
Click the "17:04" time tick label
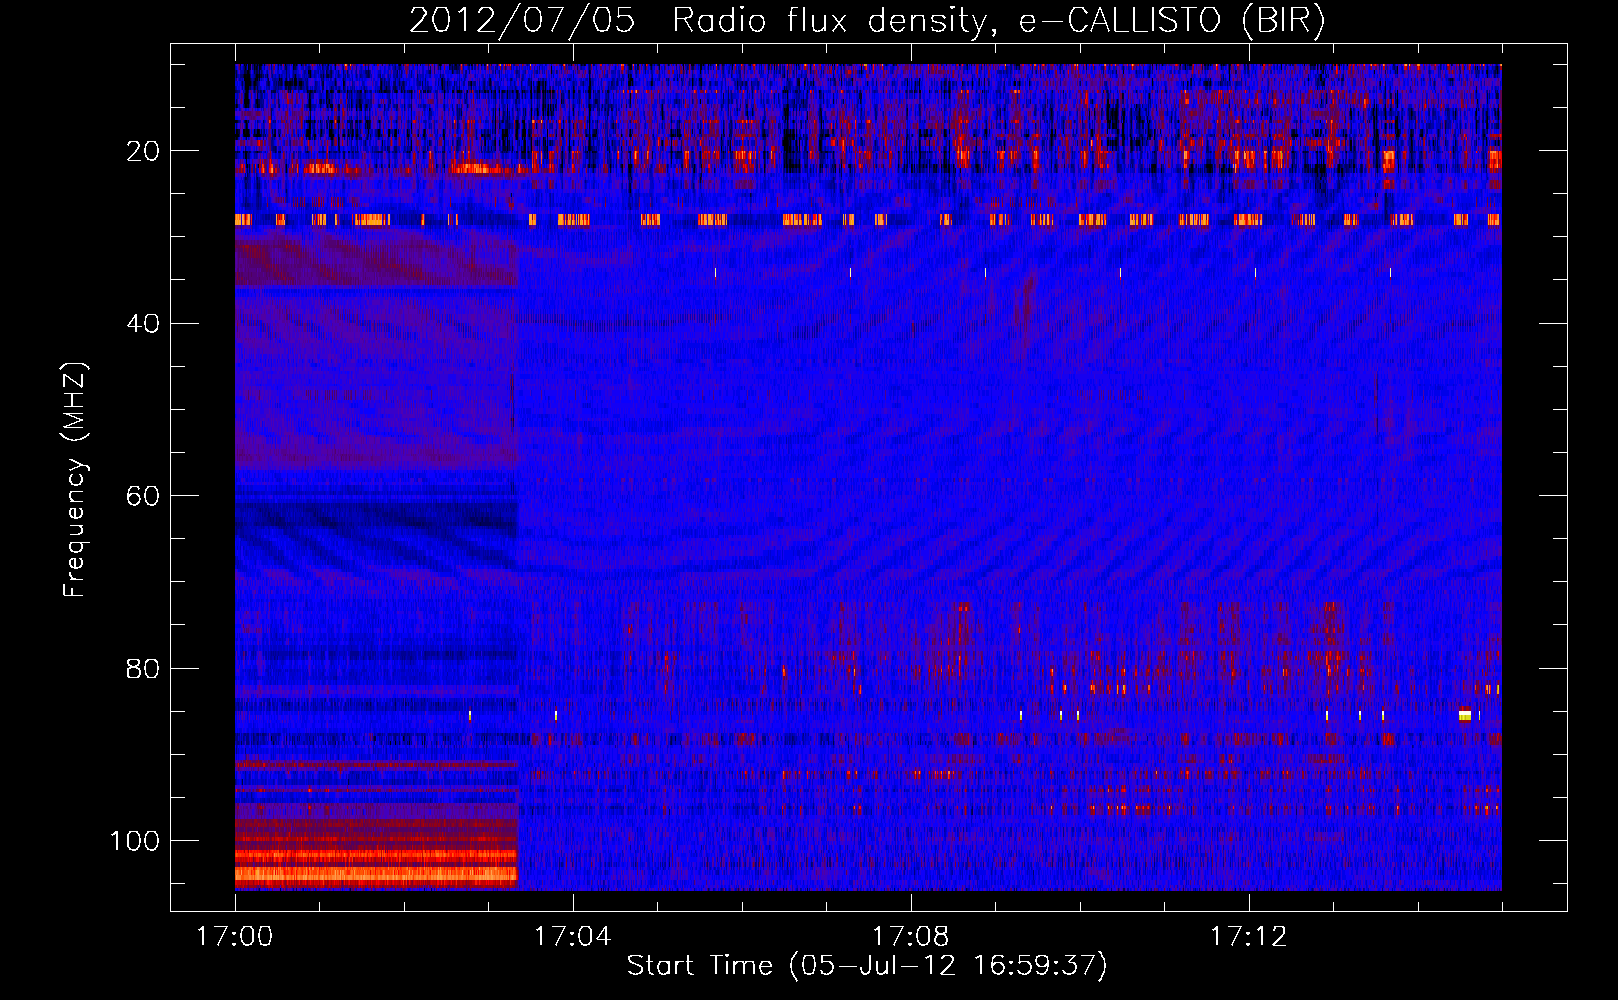(572, 937)
